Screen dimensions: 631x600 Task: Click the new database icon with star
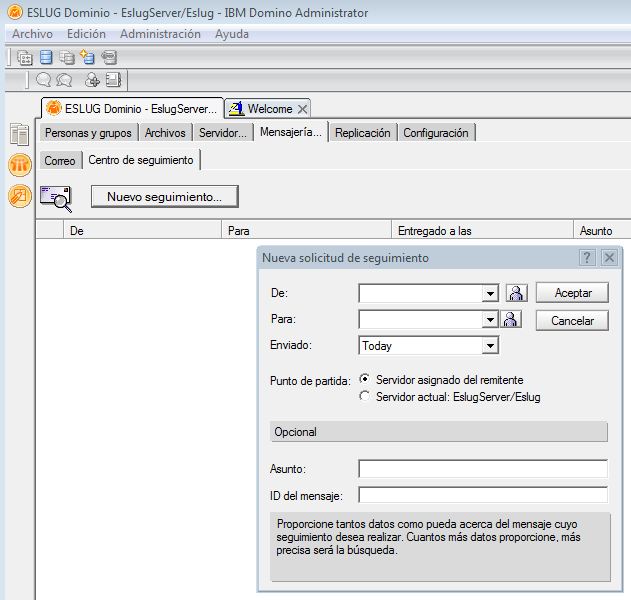87,57
